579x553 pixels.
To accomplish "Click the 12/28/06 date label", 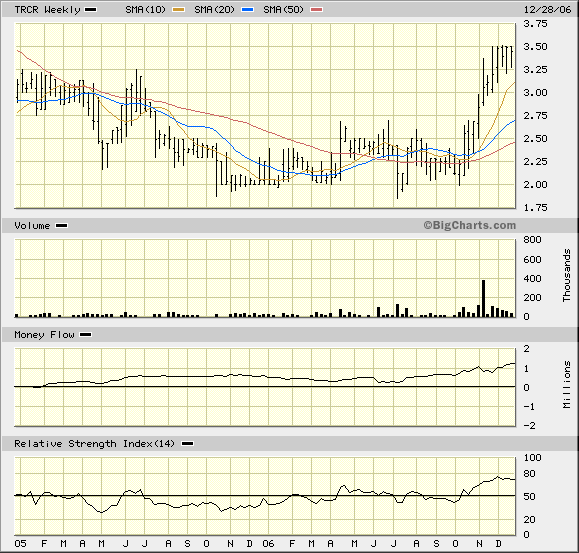I will (547, 10).
